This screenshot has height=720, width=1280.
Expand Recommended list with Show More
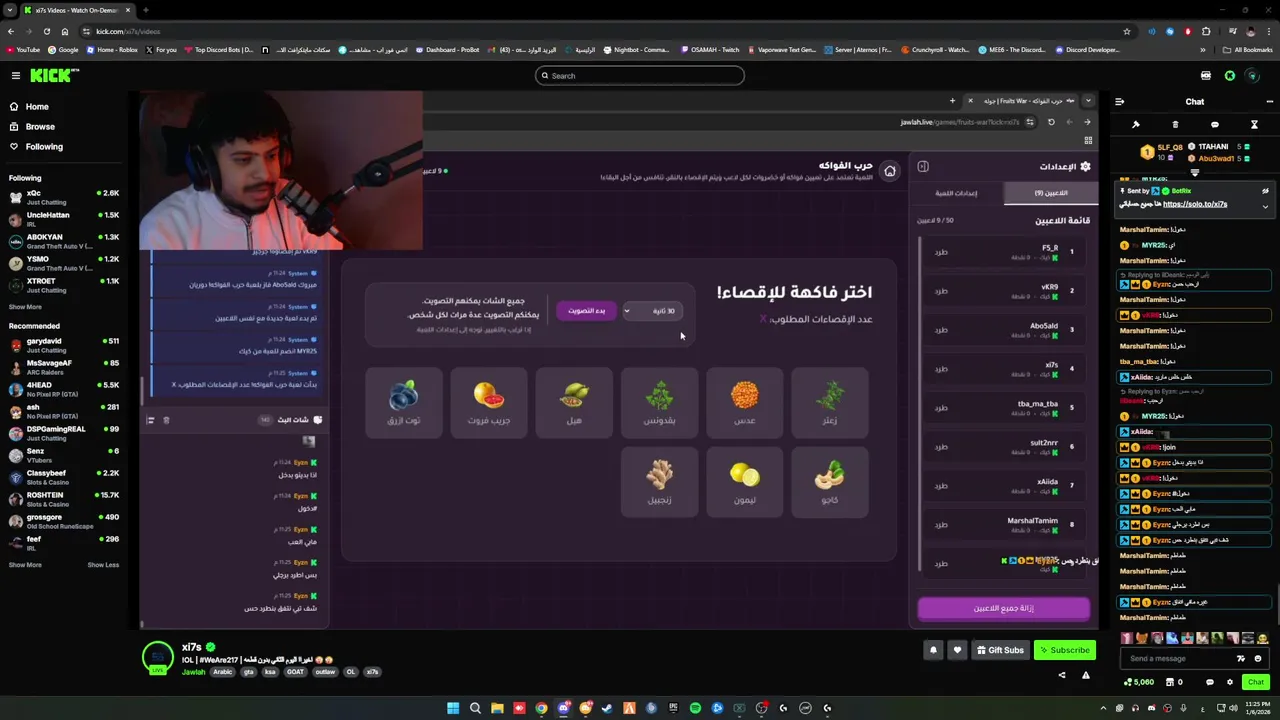coord(25,565)
